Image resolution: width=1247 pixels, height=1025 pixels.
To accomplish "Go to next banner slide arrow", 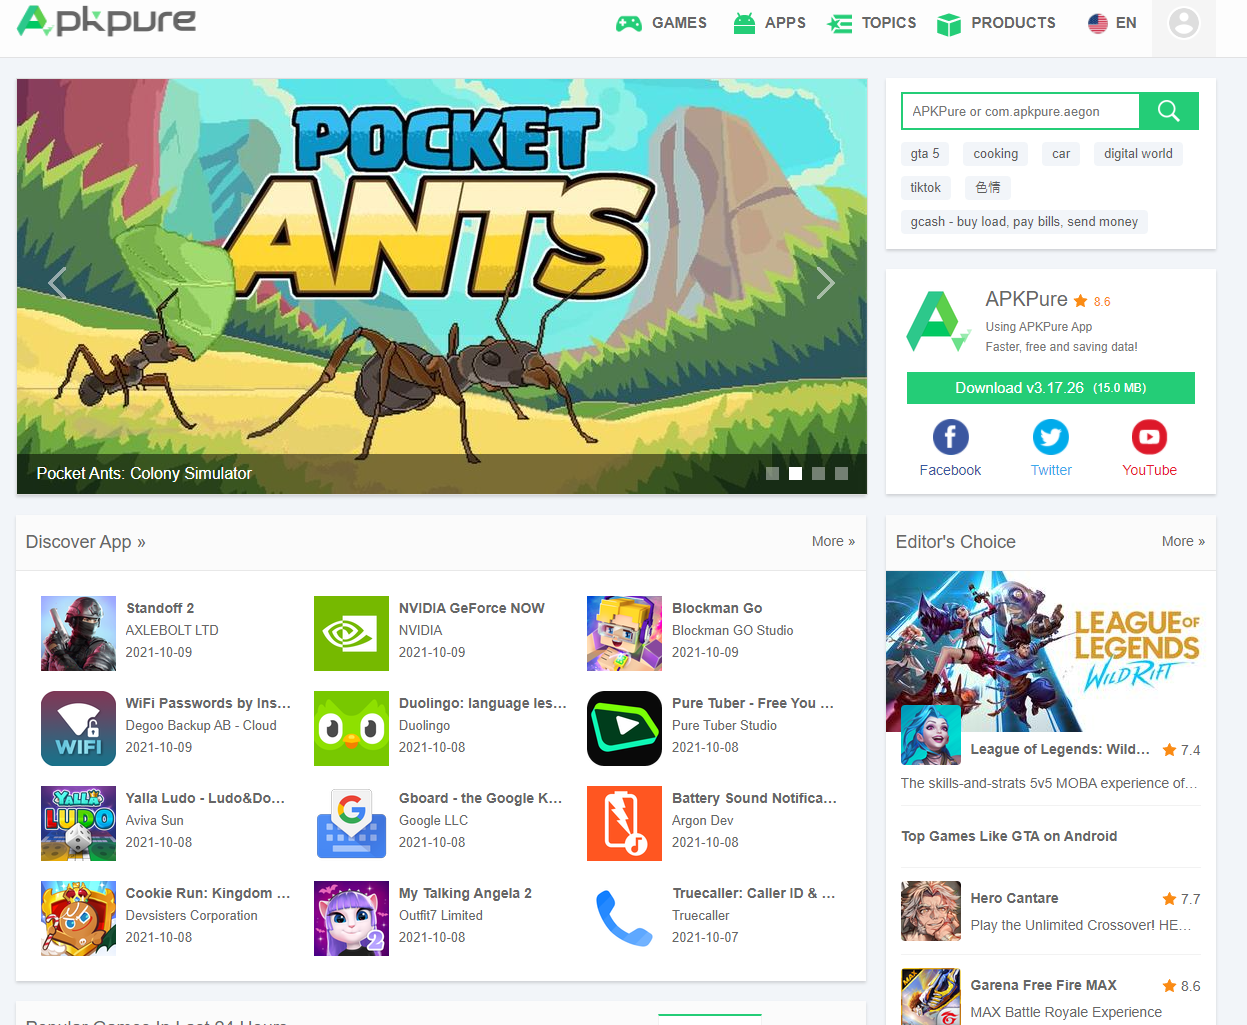I will tap(825, 283).
